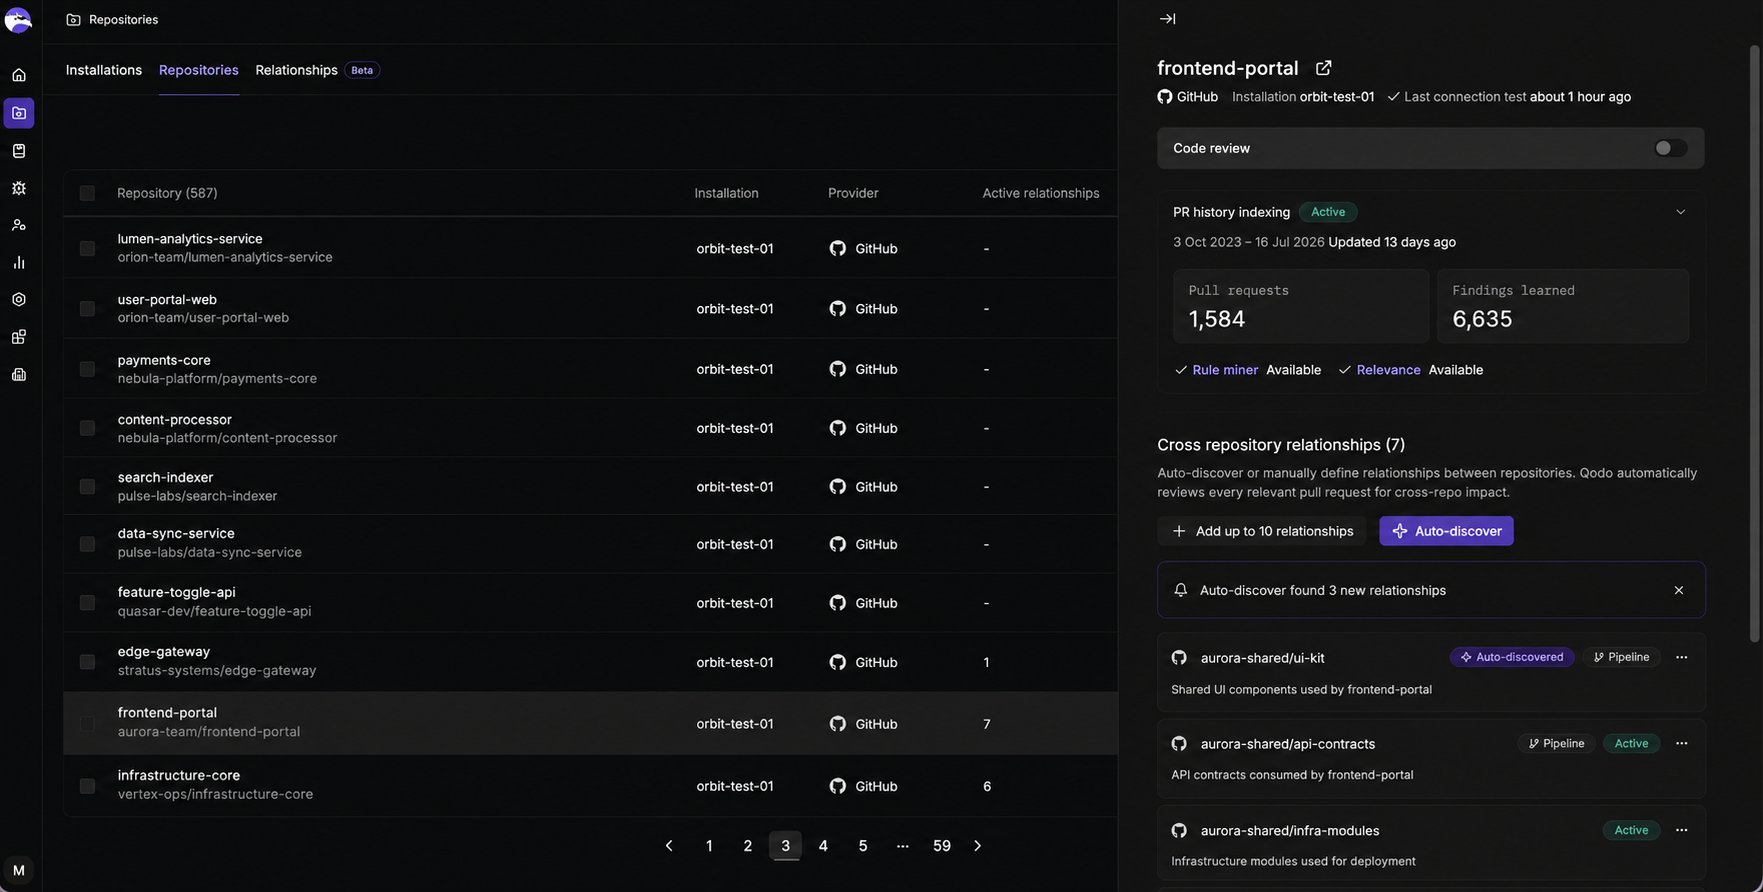Open the settings cog icon in sidebar
The width and height of the screenshot is (1763, 892).
(x=19, y=299)
